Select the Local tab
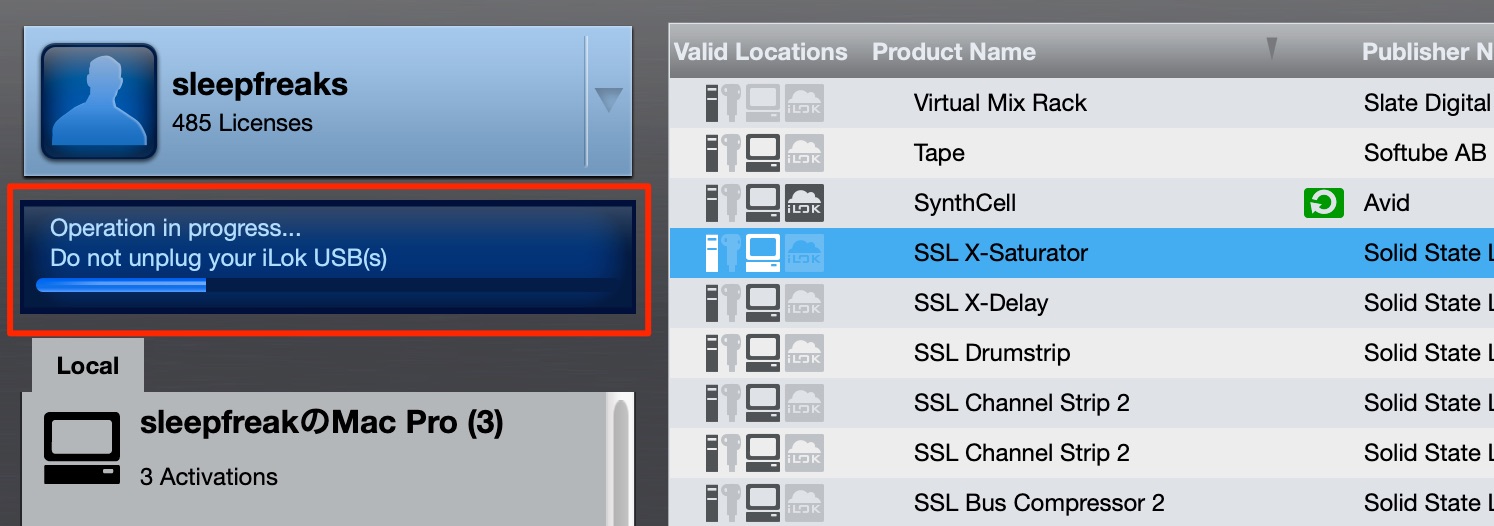The image size is (1494, 526). [88, 366]
